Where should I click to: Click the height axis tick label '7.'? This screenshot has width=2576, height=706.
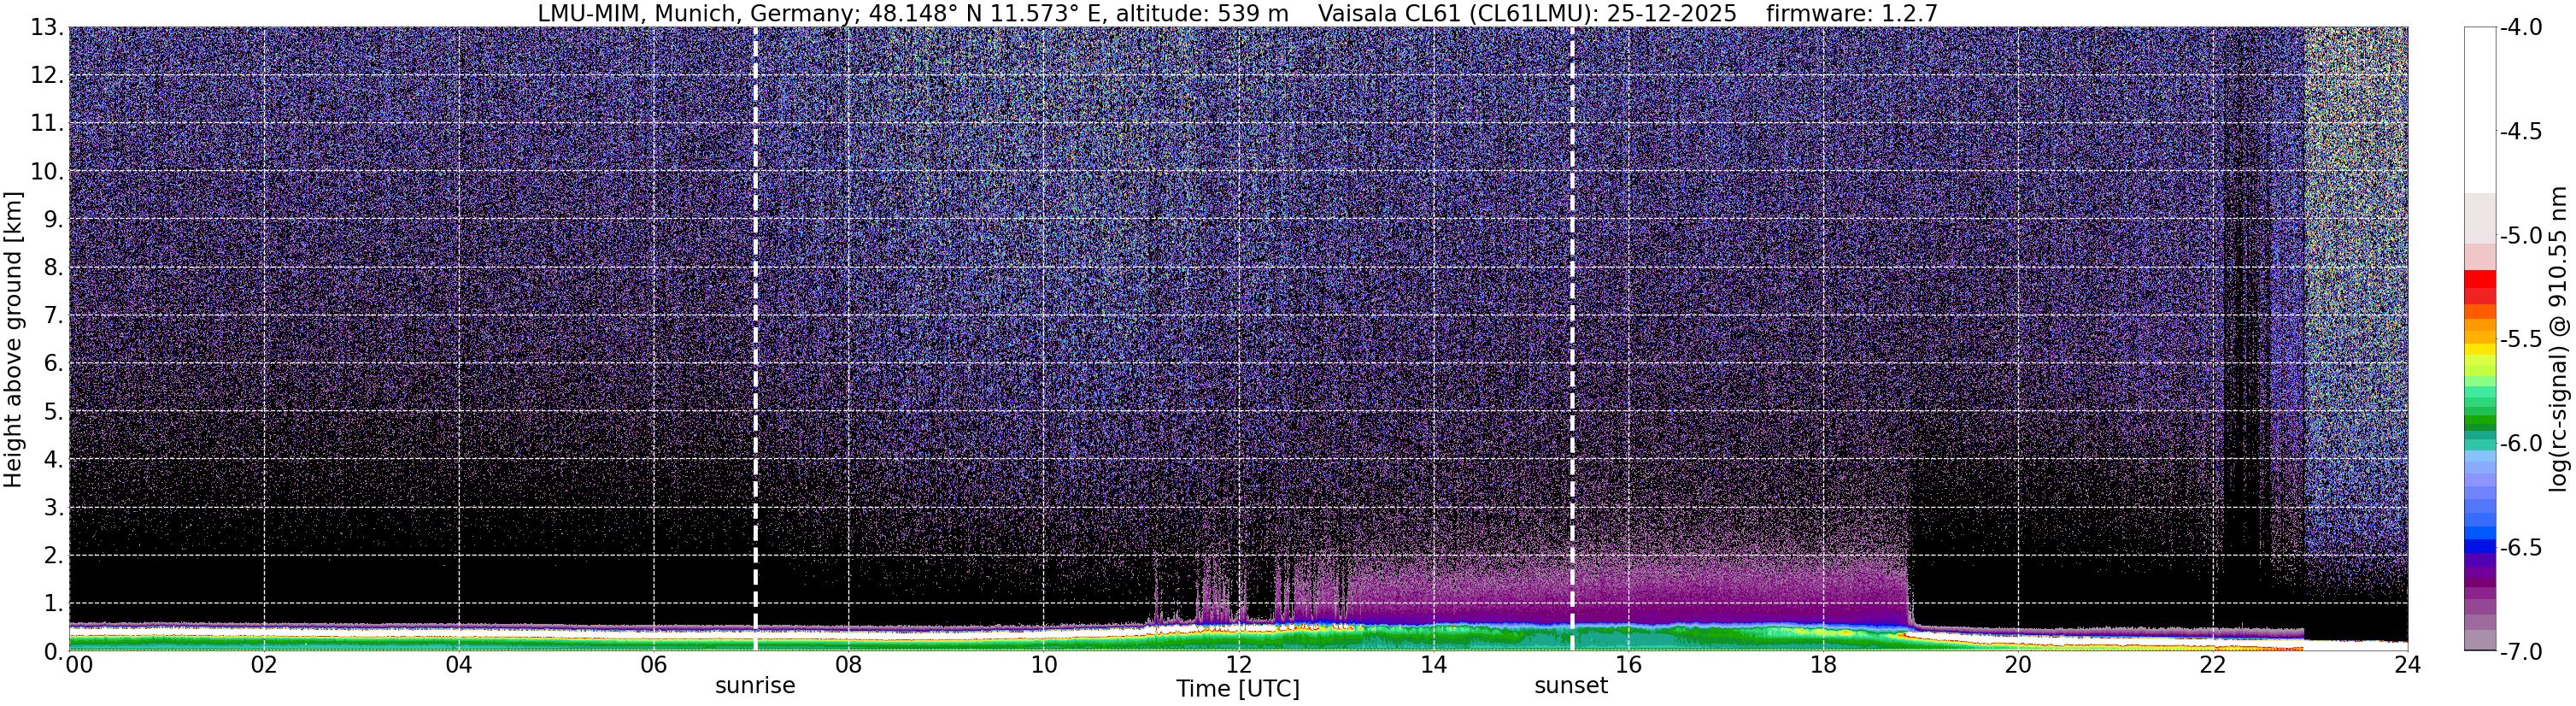click(x=53, y=316)
